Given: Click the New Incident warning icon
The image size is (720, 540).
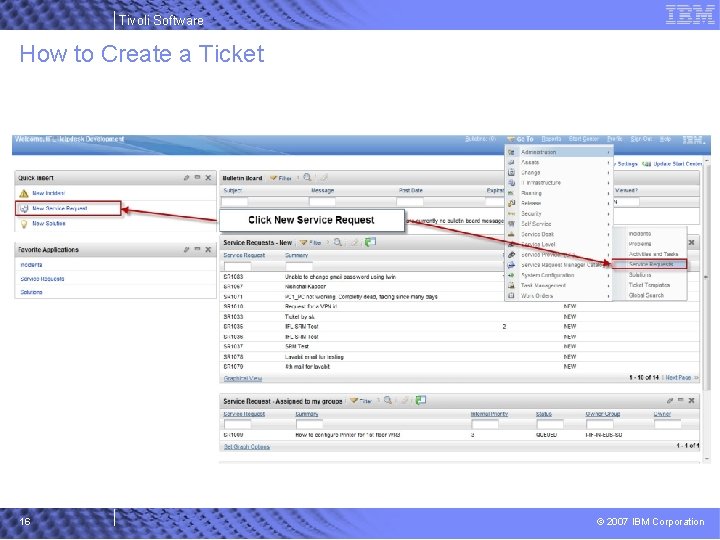Looking at the screenshot, I should click(24, 193).
